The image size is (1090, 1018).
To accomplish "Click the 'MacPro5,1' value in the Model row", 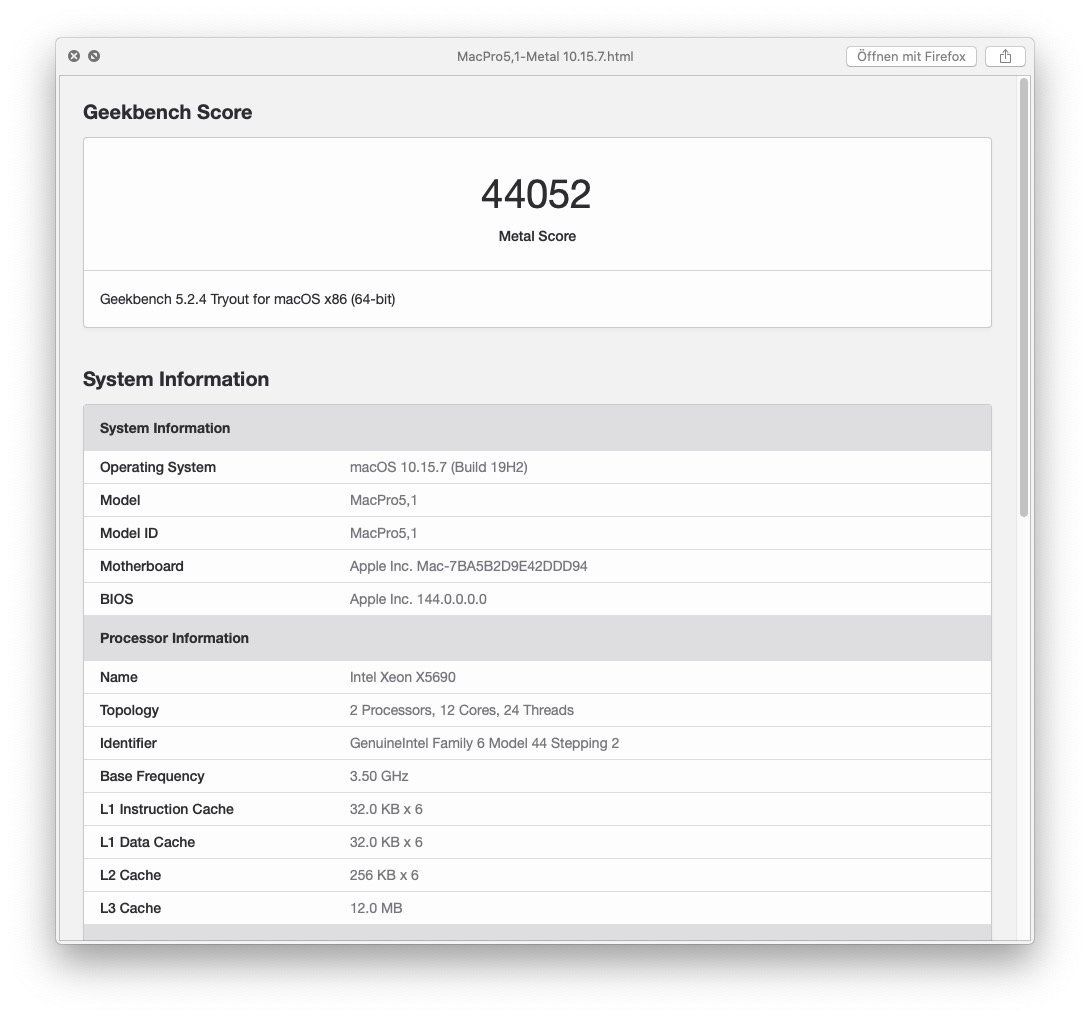I will [384, 500].
